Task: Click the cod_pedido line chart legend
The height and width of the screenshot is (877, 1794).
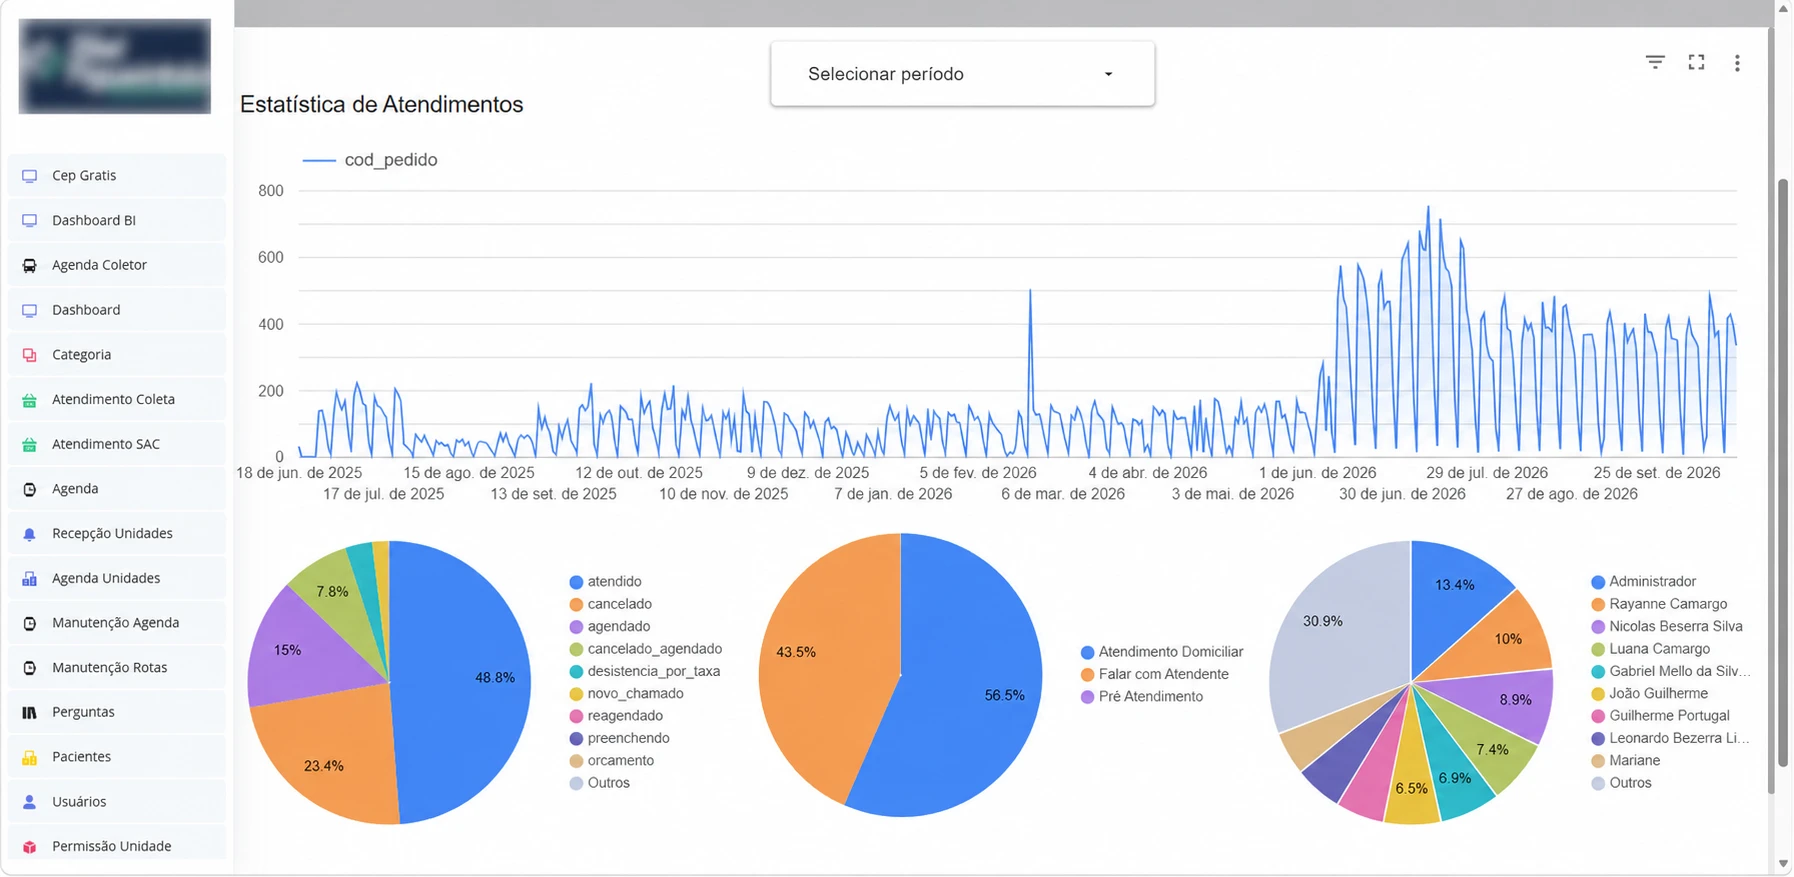Action: [370, 160]
